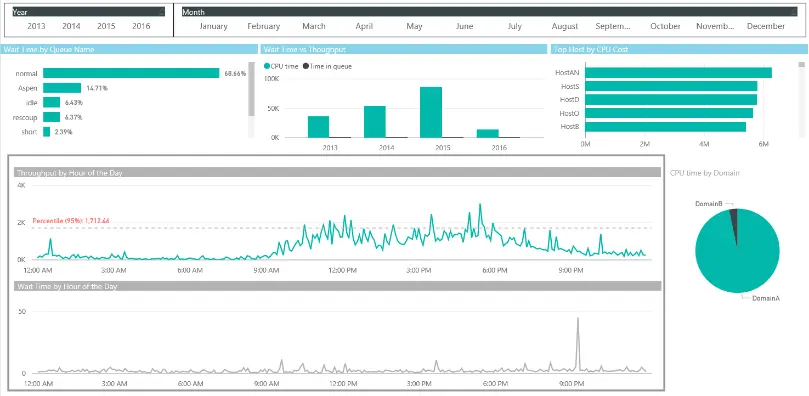Choose December in the Month slicer

(x=766, y=26)
